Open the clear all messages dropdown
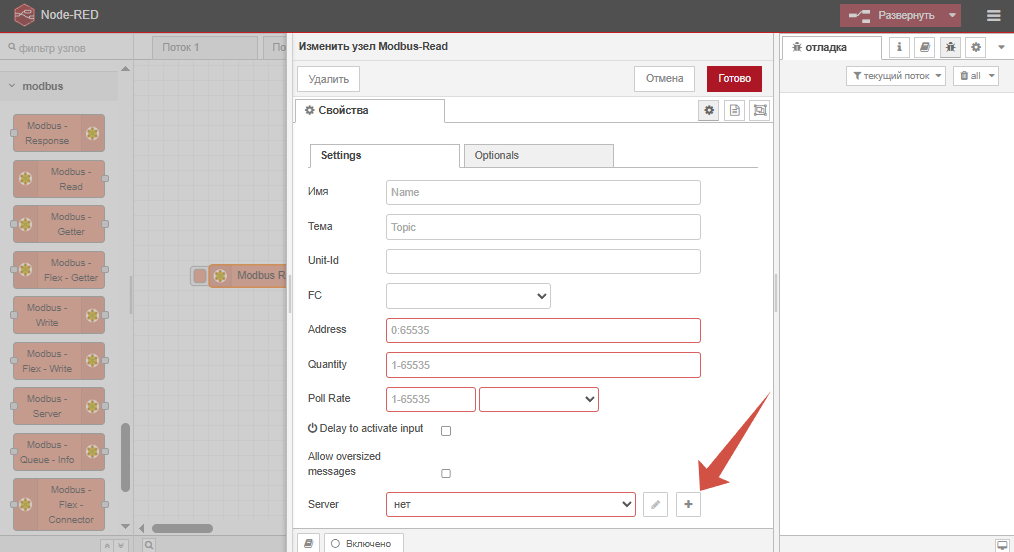 tap(976, 76)
